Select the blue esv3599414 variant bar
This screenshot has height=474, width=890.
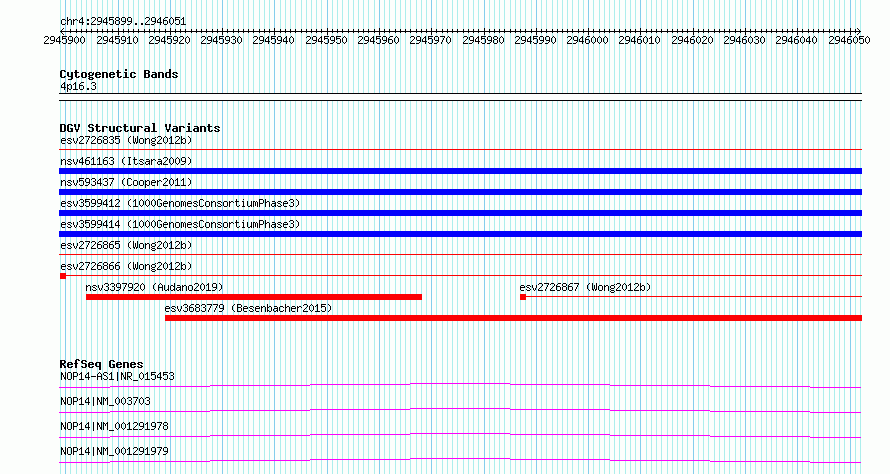(460, 234)
